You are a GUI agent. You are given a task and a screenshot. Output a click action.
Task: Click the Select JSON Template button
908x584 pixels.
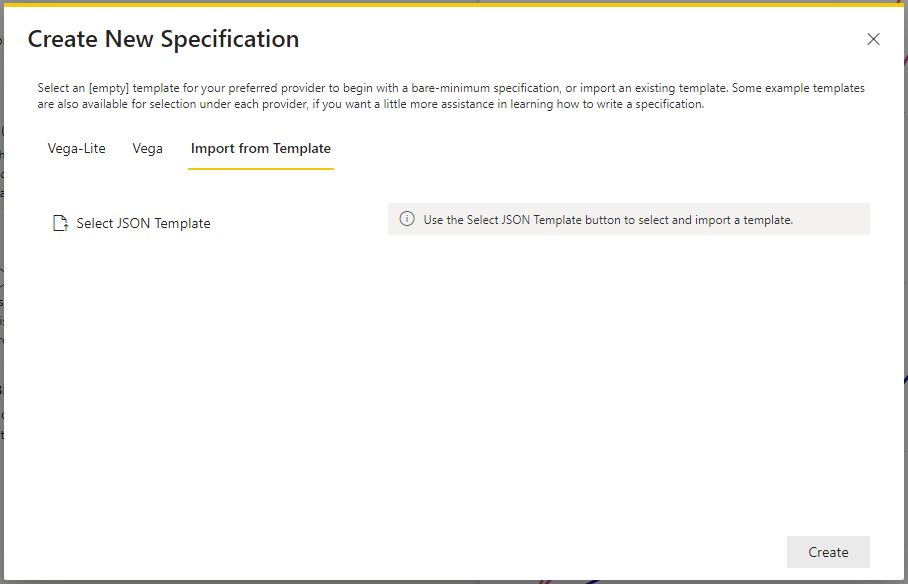tap(131, 223)
